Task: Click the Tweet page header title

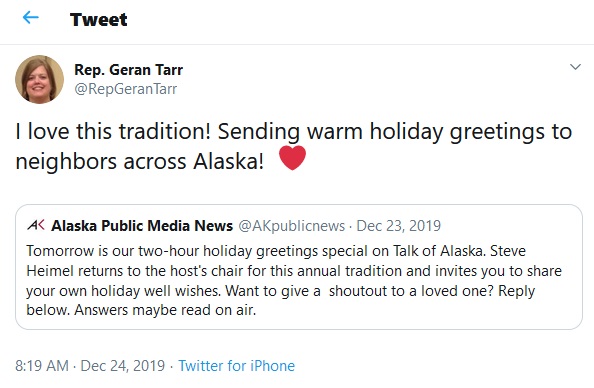Action: (x=98, y=19)
